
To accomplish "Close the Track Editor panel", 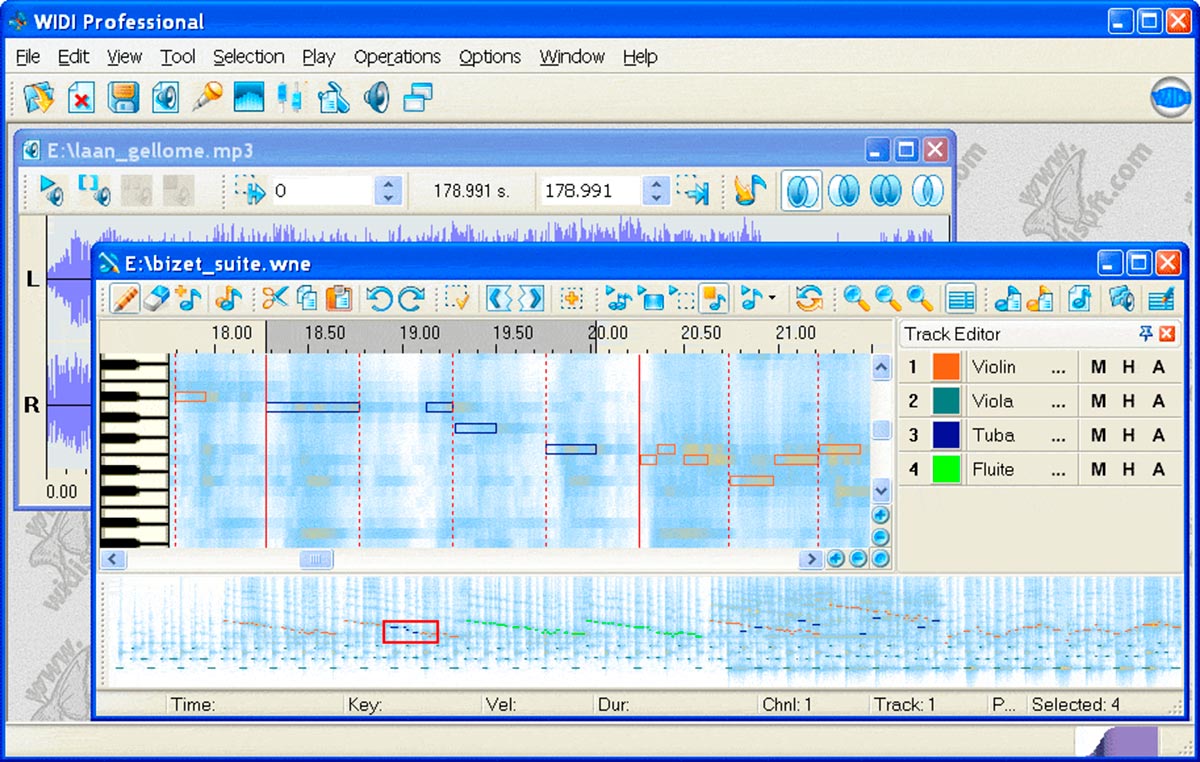I will [x=1166, y=333].
